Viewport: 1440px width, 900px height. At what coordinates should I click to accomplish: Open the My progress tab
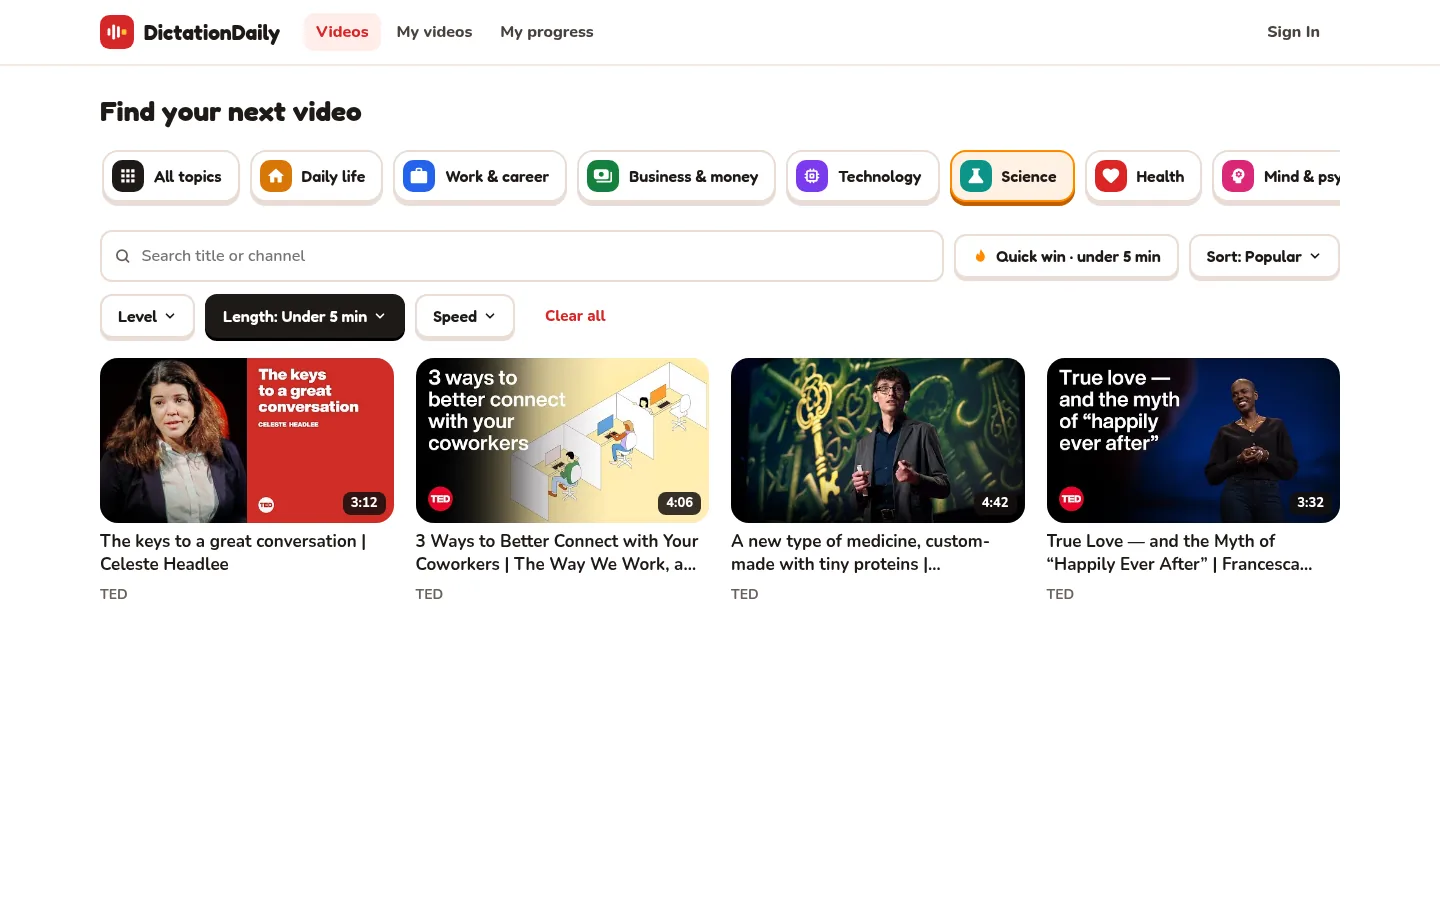(x=547, y=32)
